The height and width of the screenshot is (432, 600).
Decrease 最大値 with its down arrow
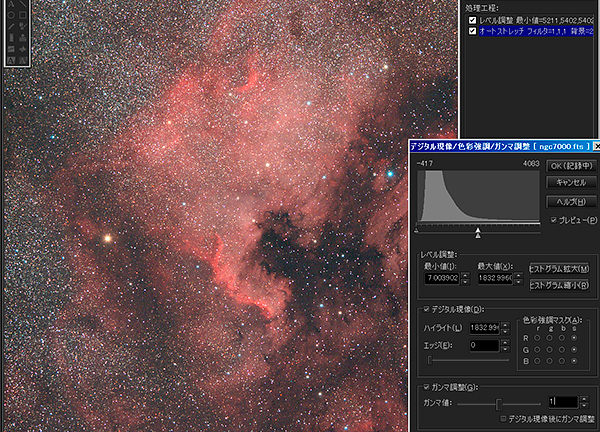518,282
